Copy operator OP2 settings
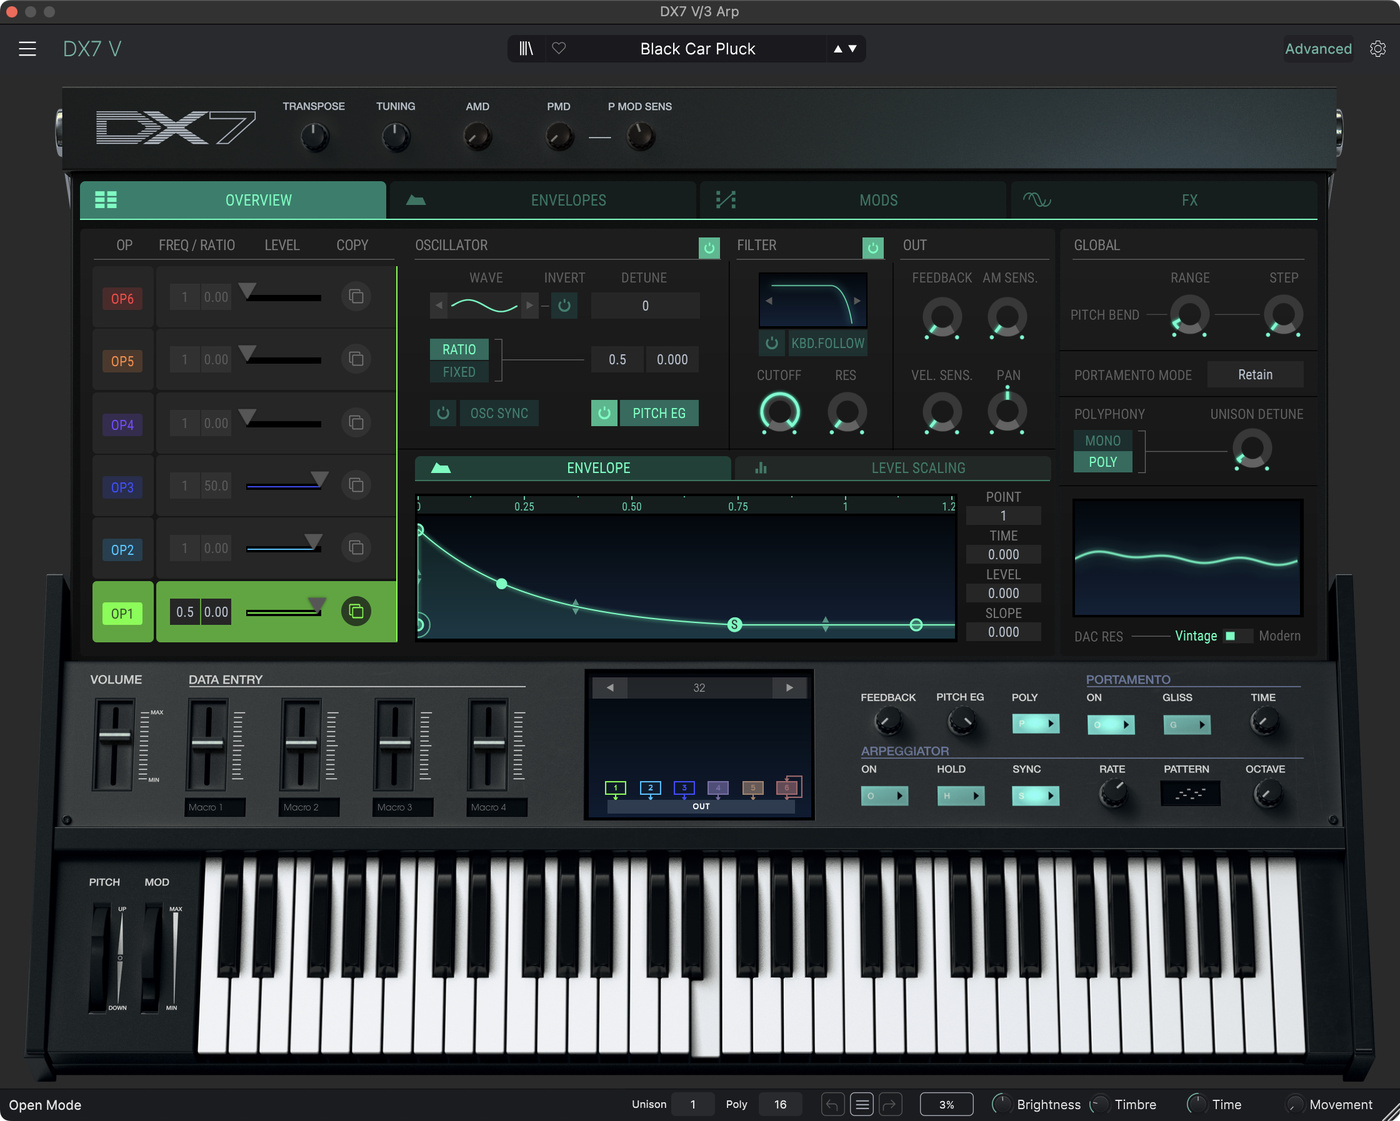 click(x=356, y=547)
